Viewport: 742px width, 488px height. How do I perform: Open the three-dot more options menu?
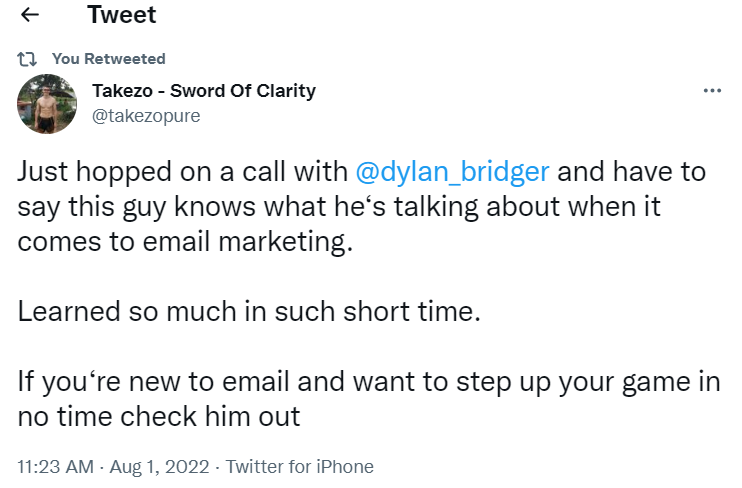[712, 91]
